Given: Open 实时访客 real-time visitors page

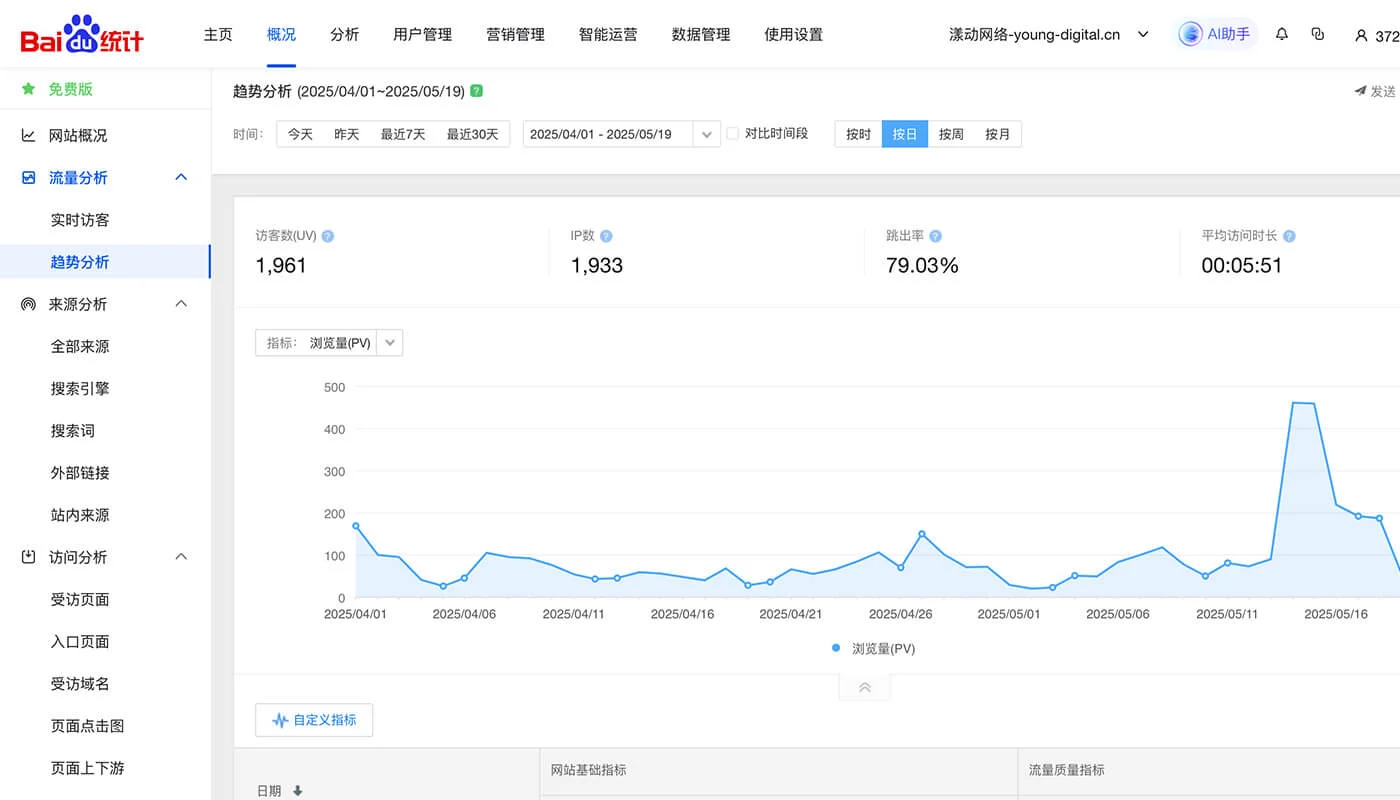Looking at the screenshot, I should tap(81, 219).
